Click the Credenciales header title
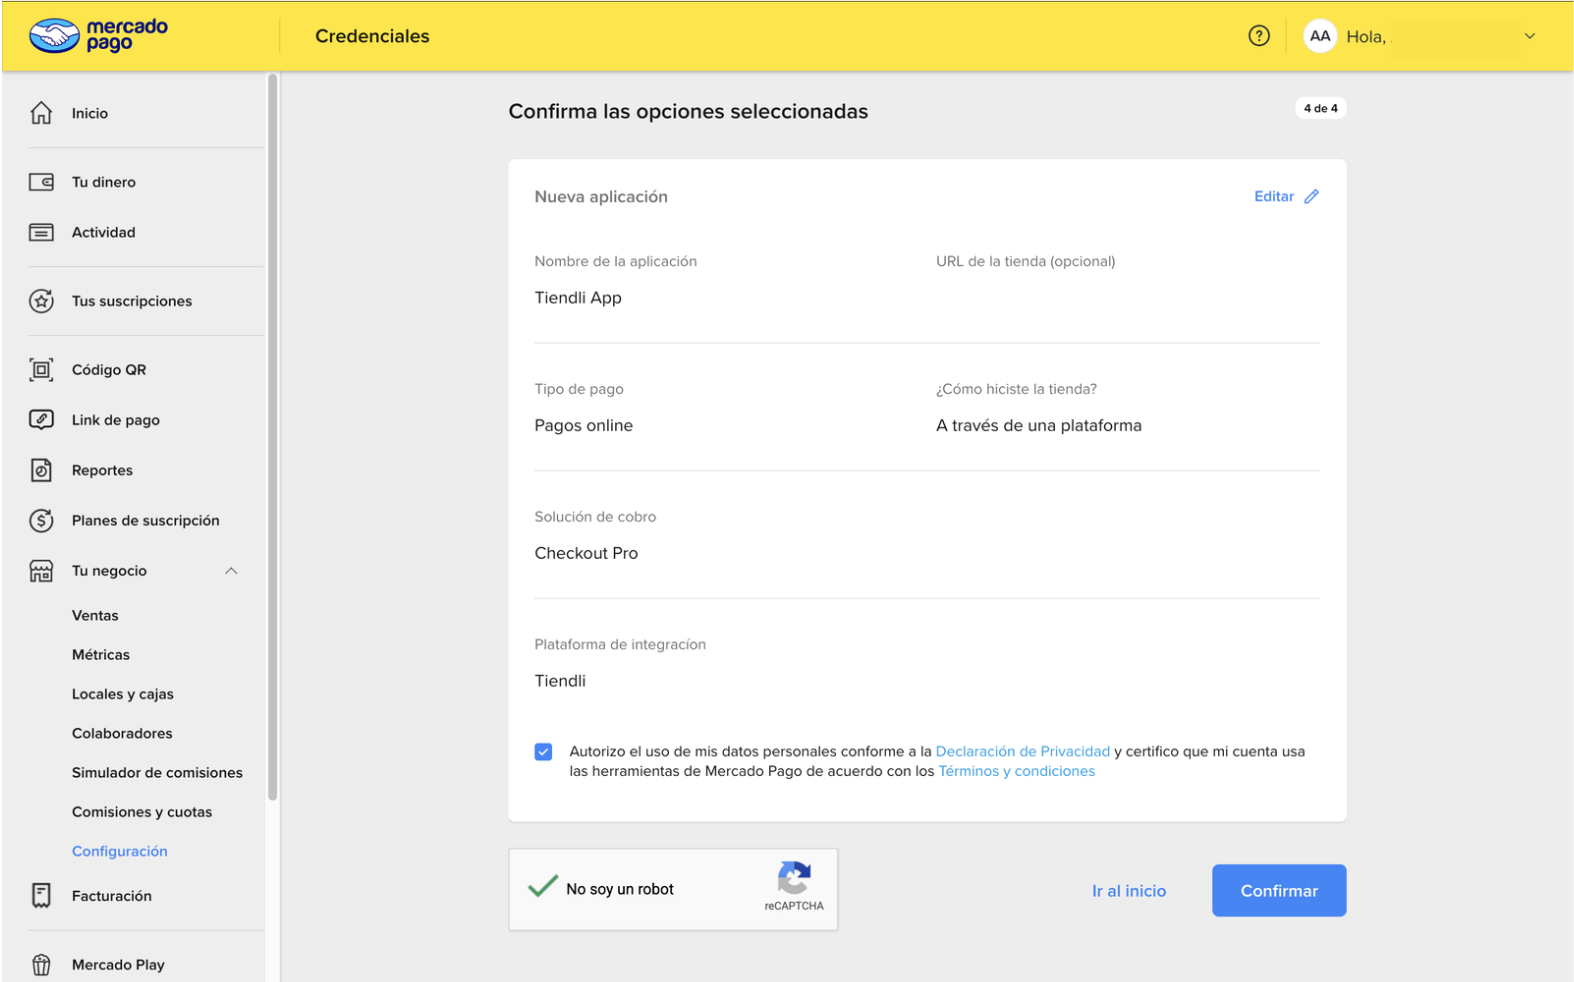This screenshot has width=1574, height=982. pos(372,36)
